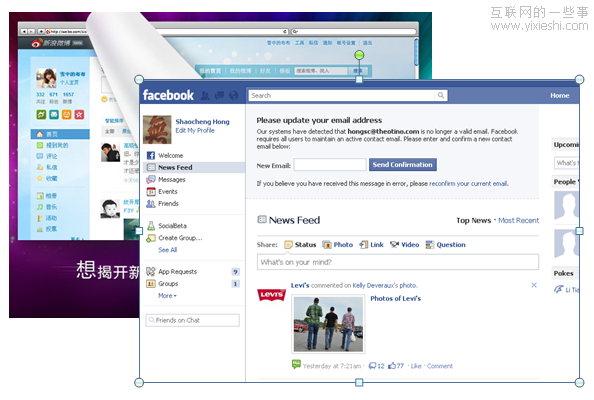Share a Photo
594x400 pixels.
338,245
